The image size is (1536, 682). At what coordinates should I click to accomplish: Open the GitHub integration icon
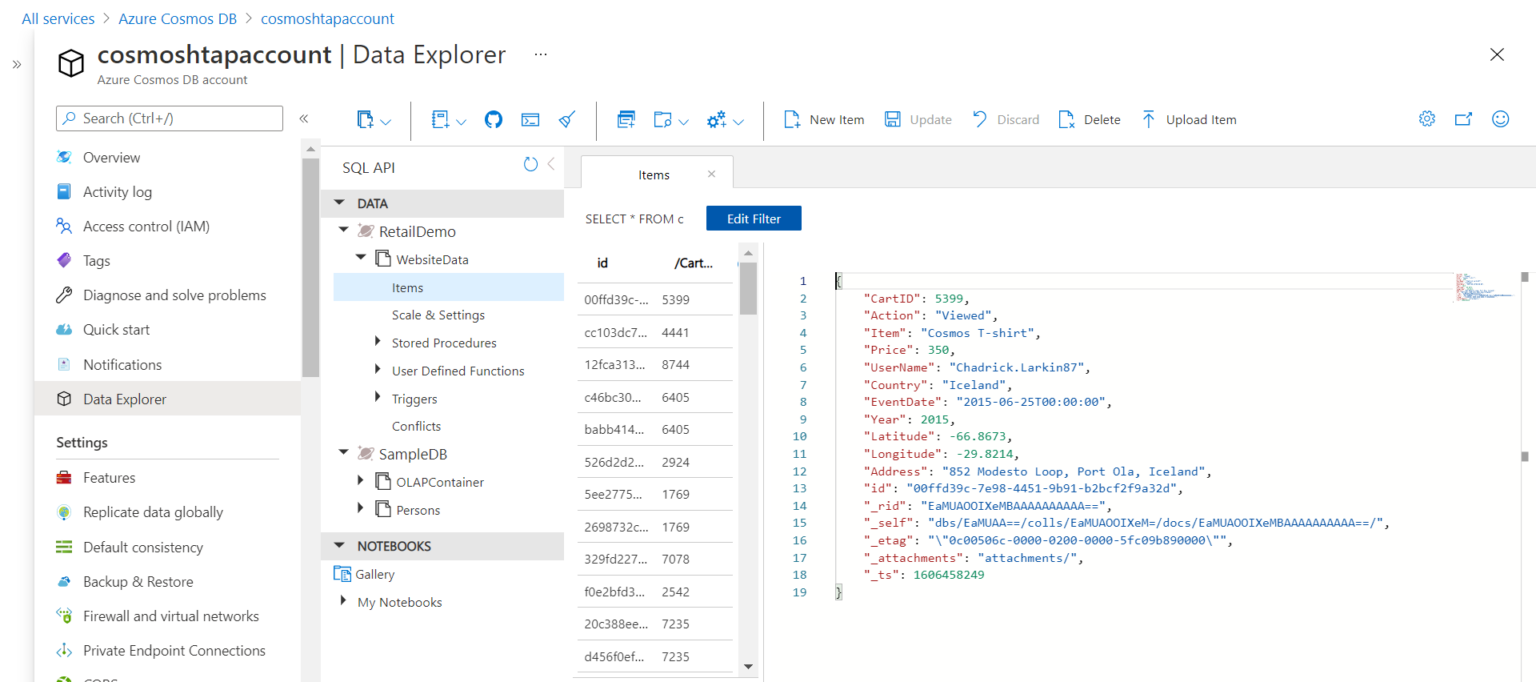(493, 119)
